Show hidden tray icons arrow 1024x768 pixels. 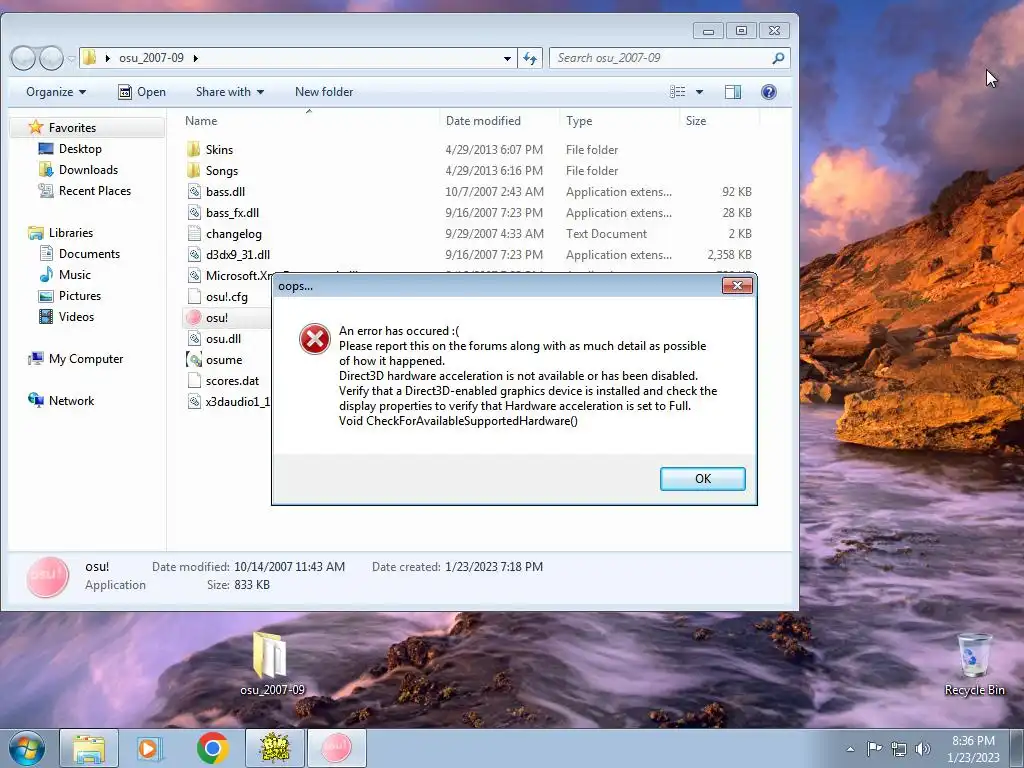point(850,749)
